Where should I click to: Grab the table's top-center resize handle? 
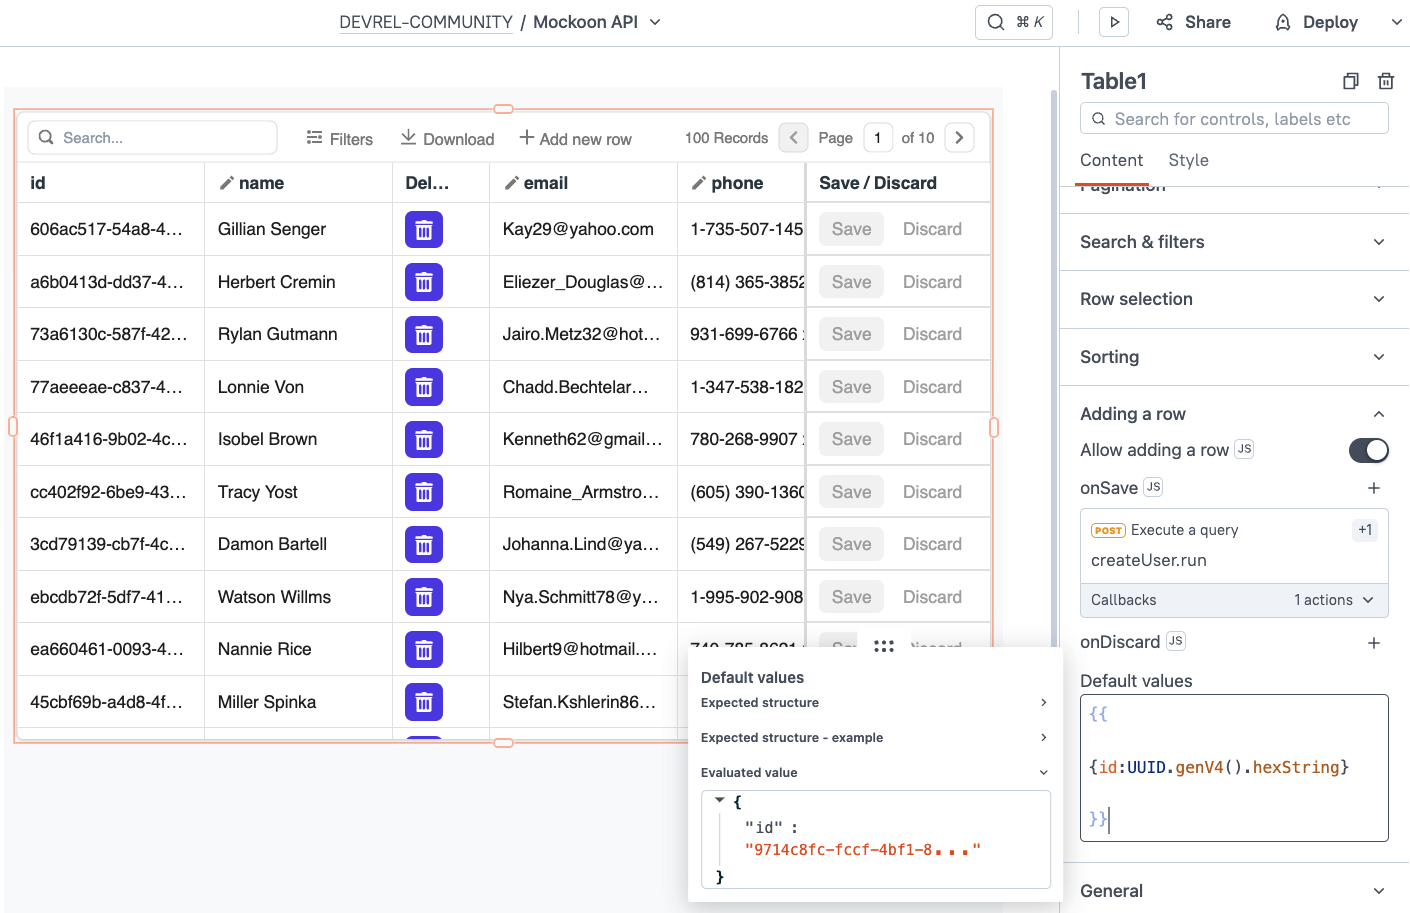pos(504,109)
